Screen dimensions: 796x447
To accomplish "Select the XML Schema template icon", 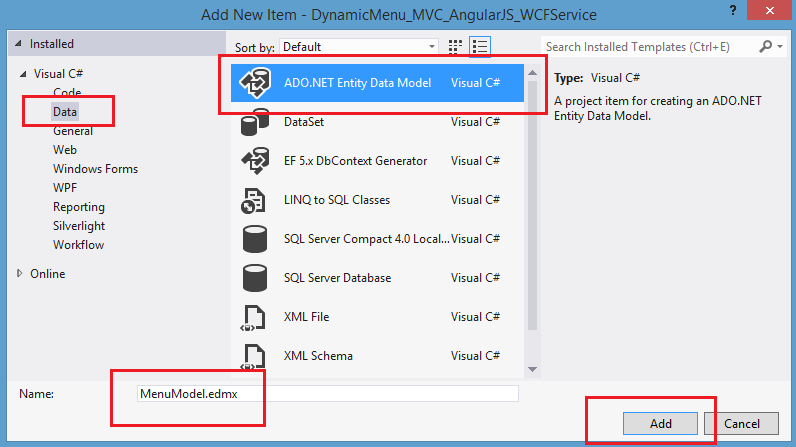I will click(x=252, y=356).
